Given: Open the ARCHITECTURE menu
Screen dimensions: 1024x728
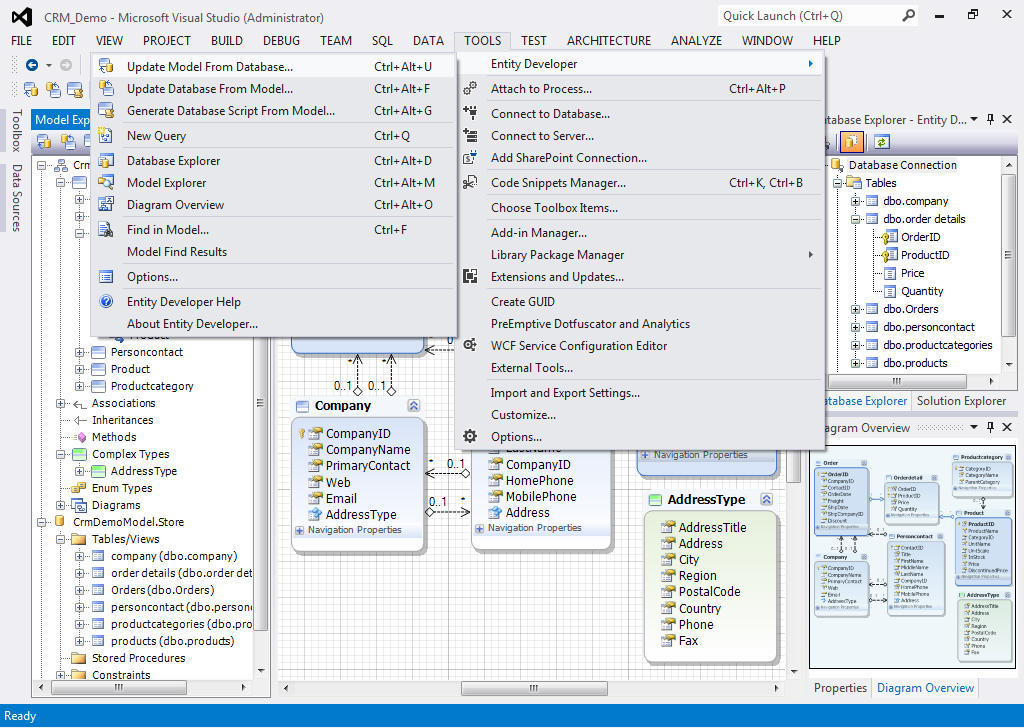Looking at the screenshot, I should click(x=608, y=41).
